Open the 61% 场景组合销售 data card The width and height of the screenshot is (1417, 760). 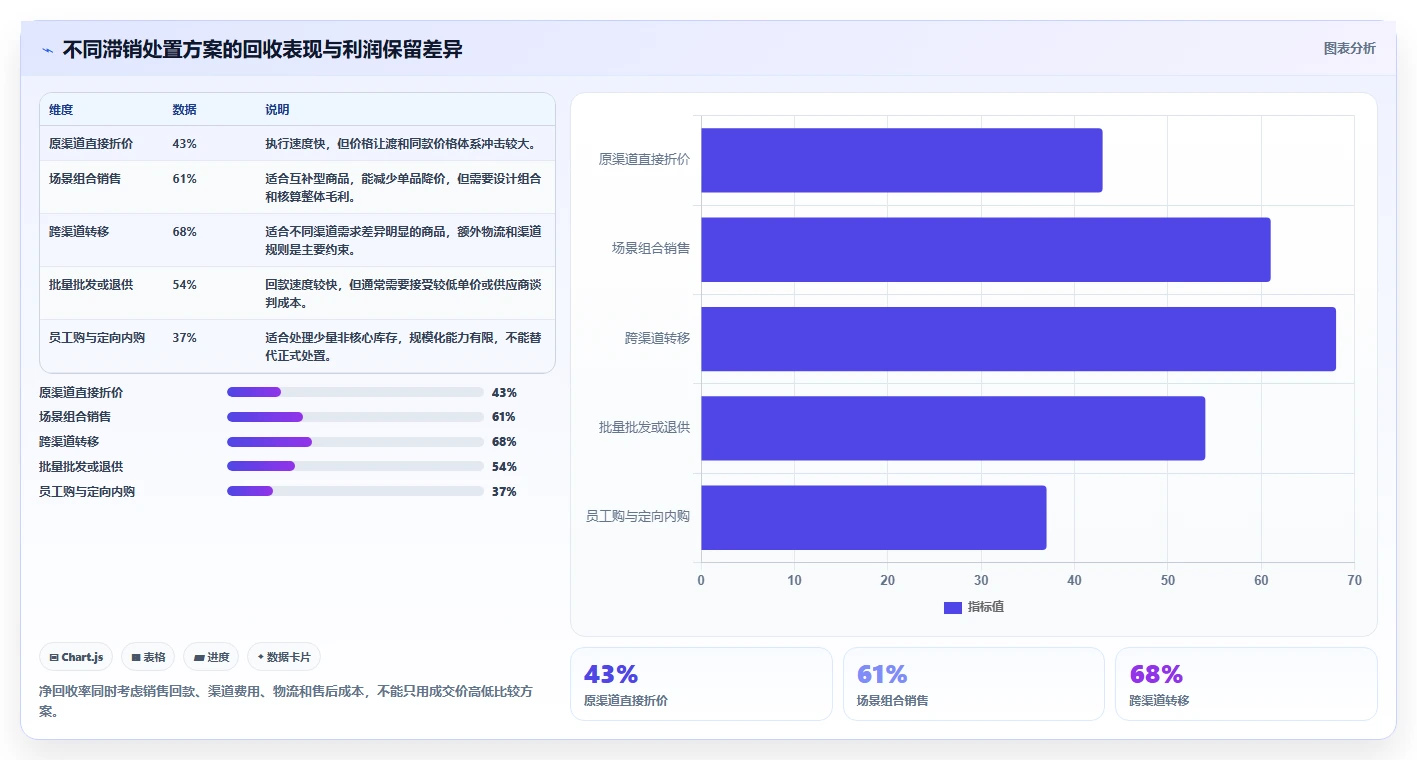[974, 684]
